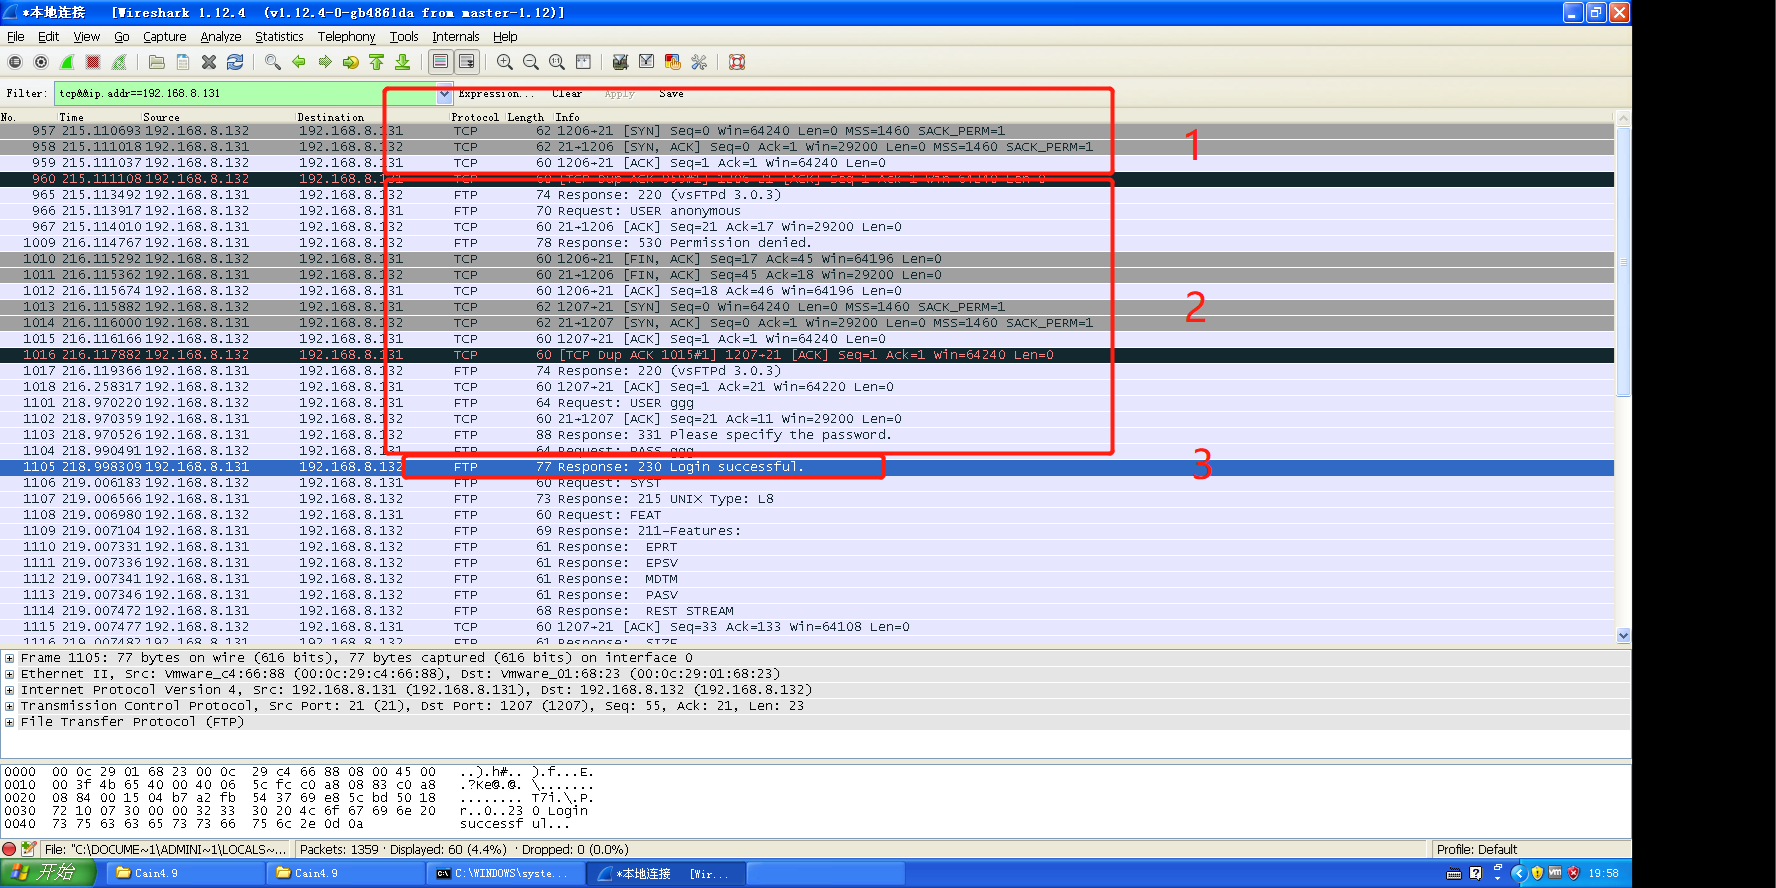
Task: Toggle packet list colorization
Action: click(x=440, y=62)
